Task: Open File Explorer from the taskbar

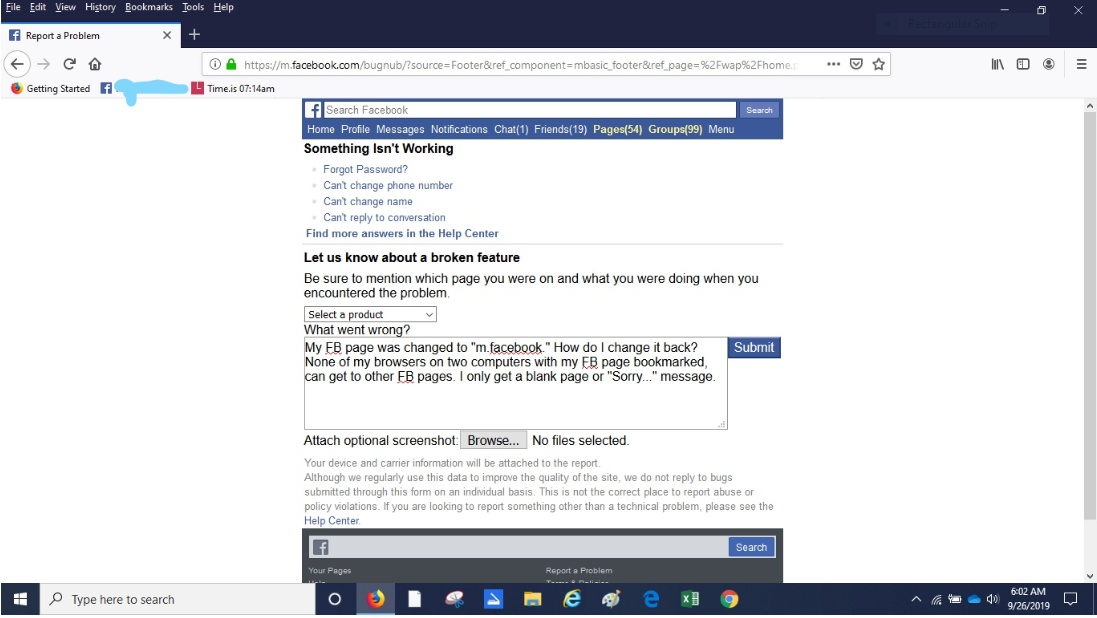Action: coord(532,599)
